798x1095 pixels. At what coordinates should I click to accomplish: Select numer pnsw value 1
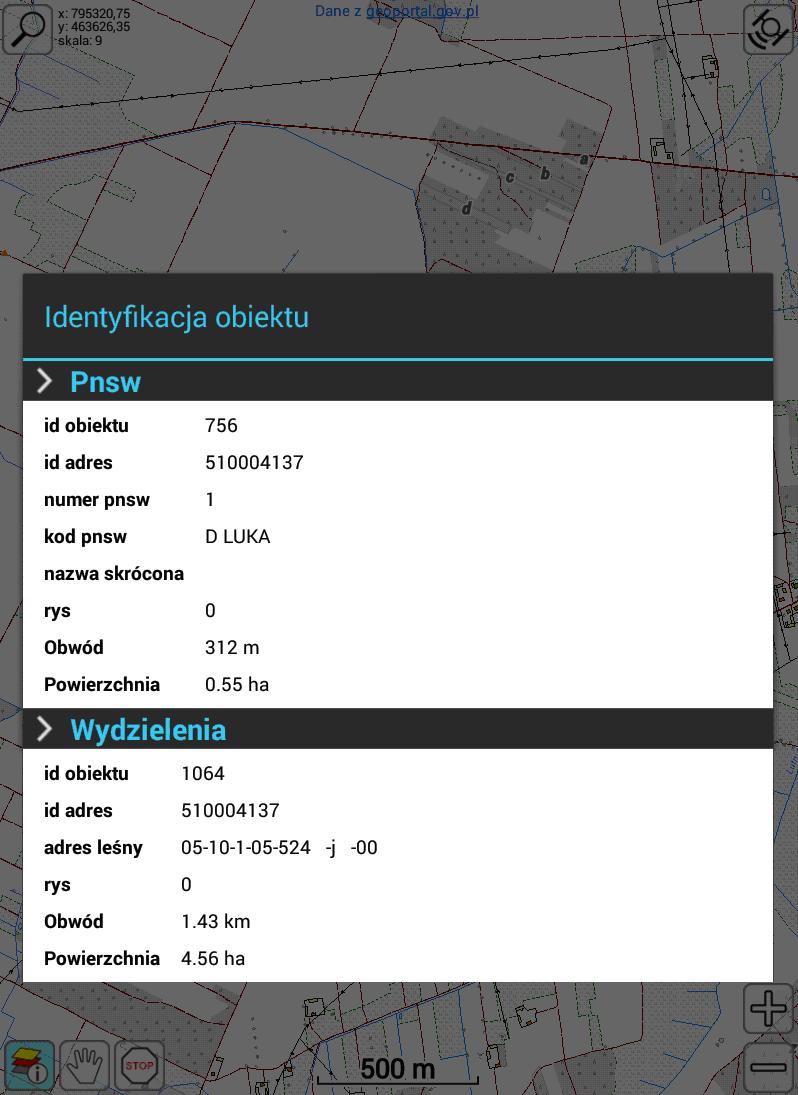point(209,499)
